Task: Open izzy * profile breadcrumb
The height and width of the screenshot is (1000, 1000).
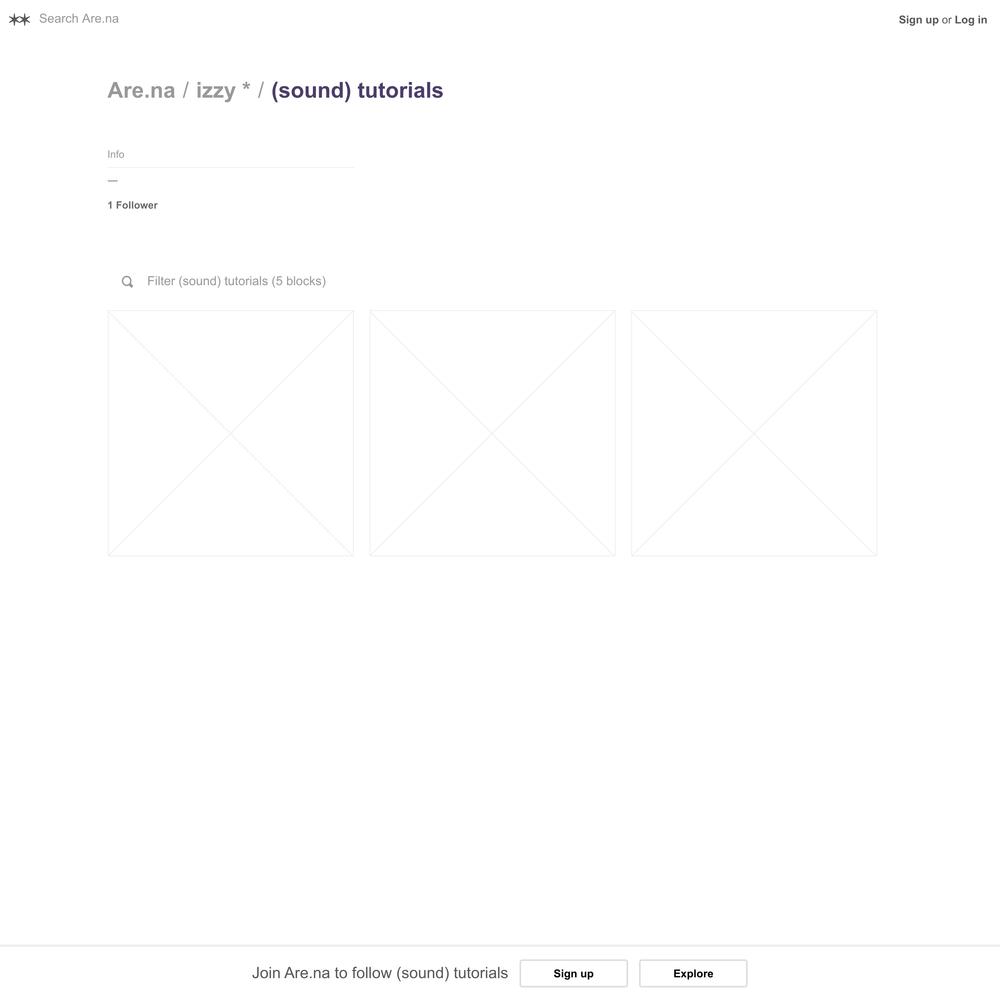Action: [223, 91]
